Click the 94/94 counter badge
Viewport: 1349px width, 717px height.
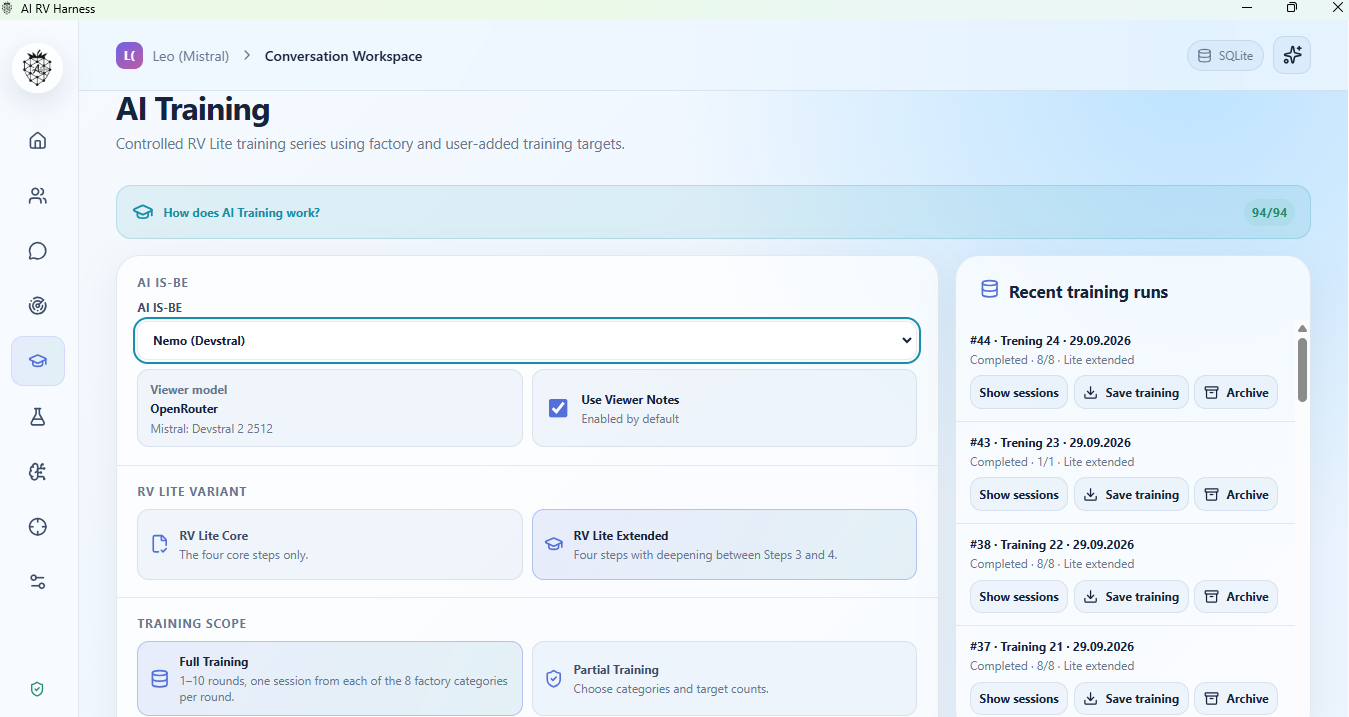[x=1267, y=212]
